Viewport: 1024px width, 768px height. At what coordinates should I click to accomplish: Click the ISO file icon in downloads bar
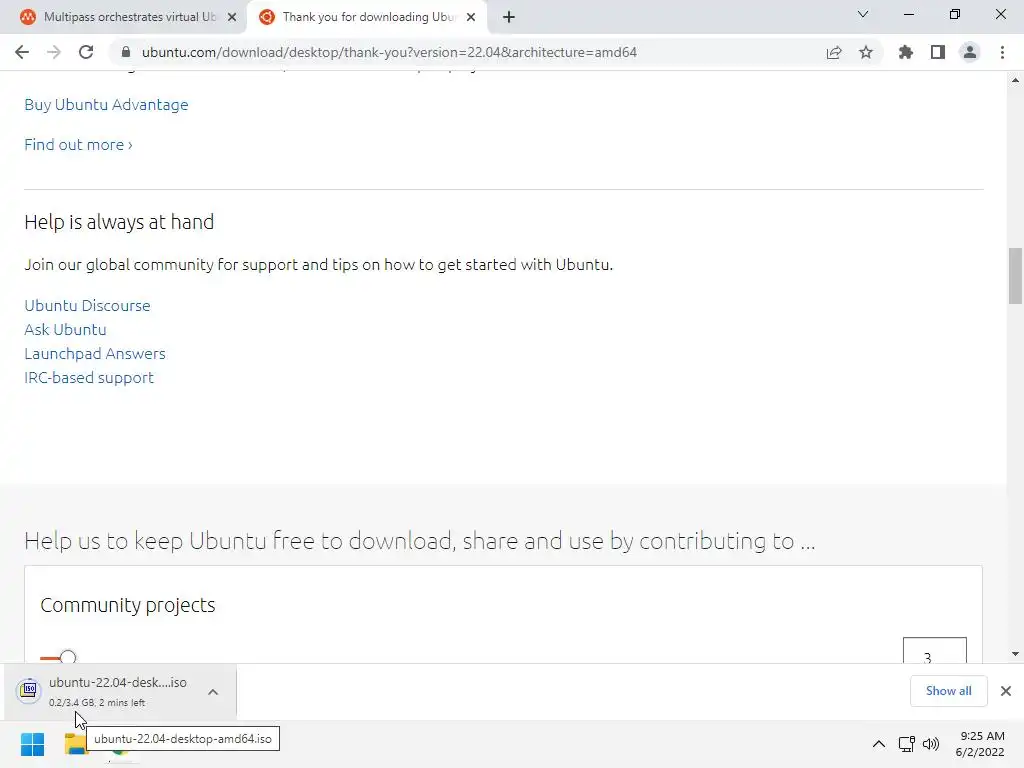tap(29, 691)
